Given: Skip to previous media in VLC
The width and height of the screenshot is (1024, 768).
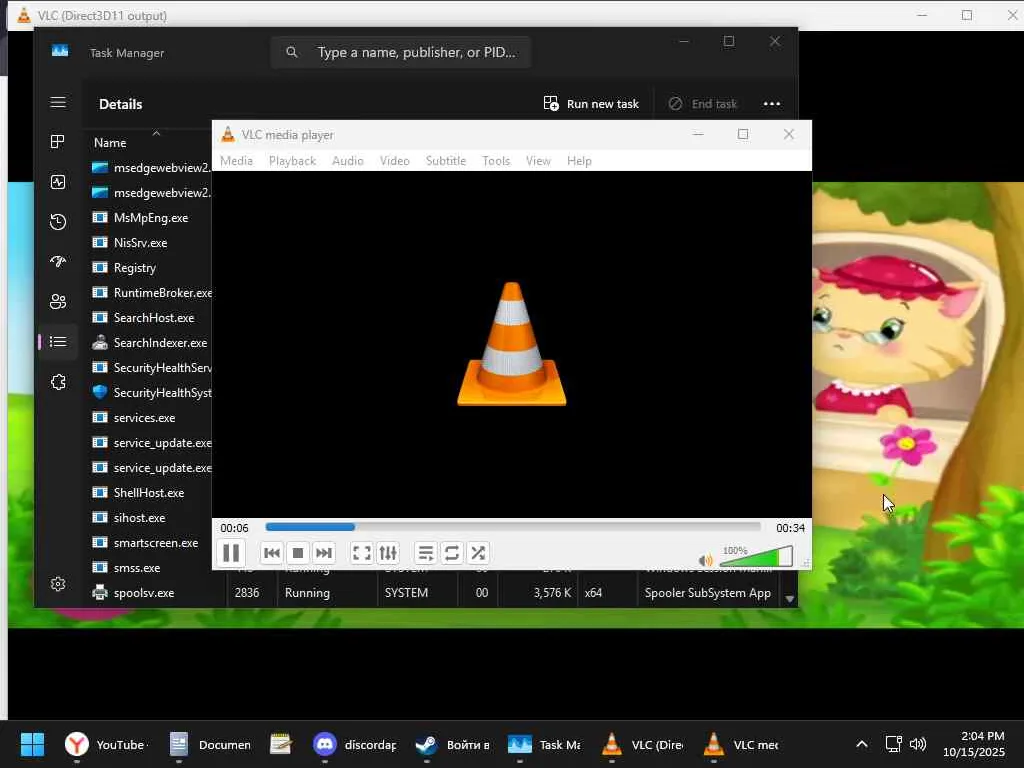Looking at the screenshot, I should coord(272,553).
